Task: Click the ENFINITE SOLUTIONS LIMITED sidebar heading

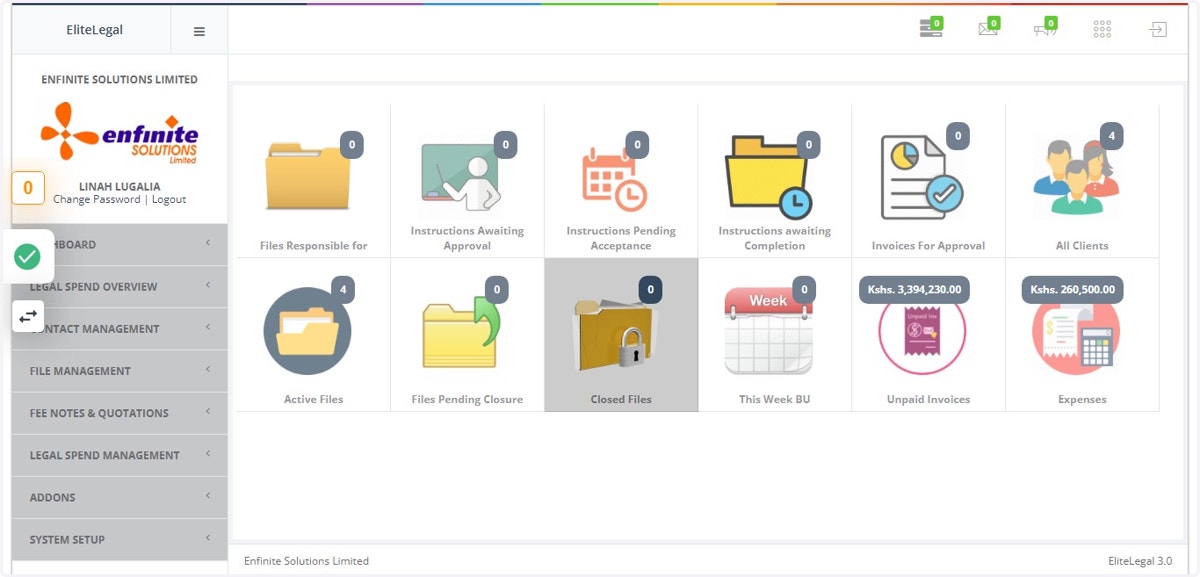Action: (120, 80)
